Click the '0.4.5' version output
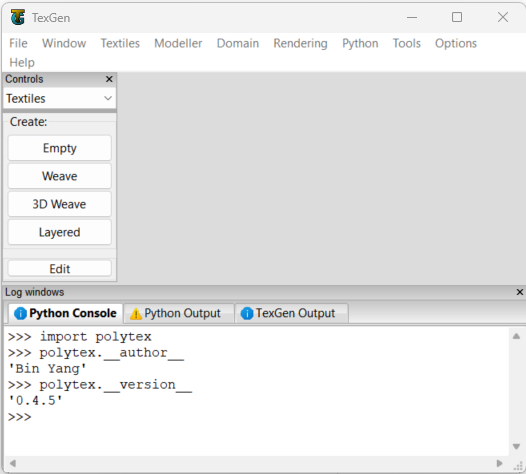Viewport: 526px width, 474px height. (35, 401)
